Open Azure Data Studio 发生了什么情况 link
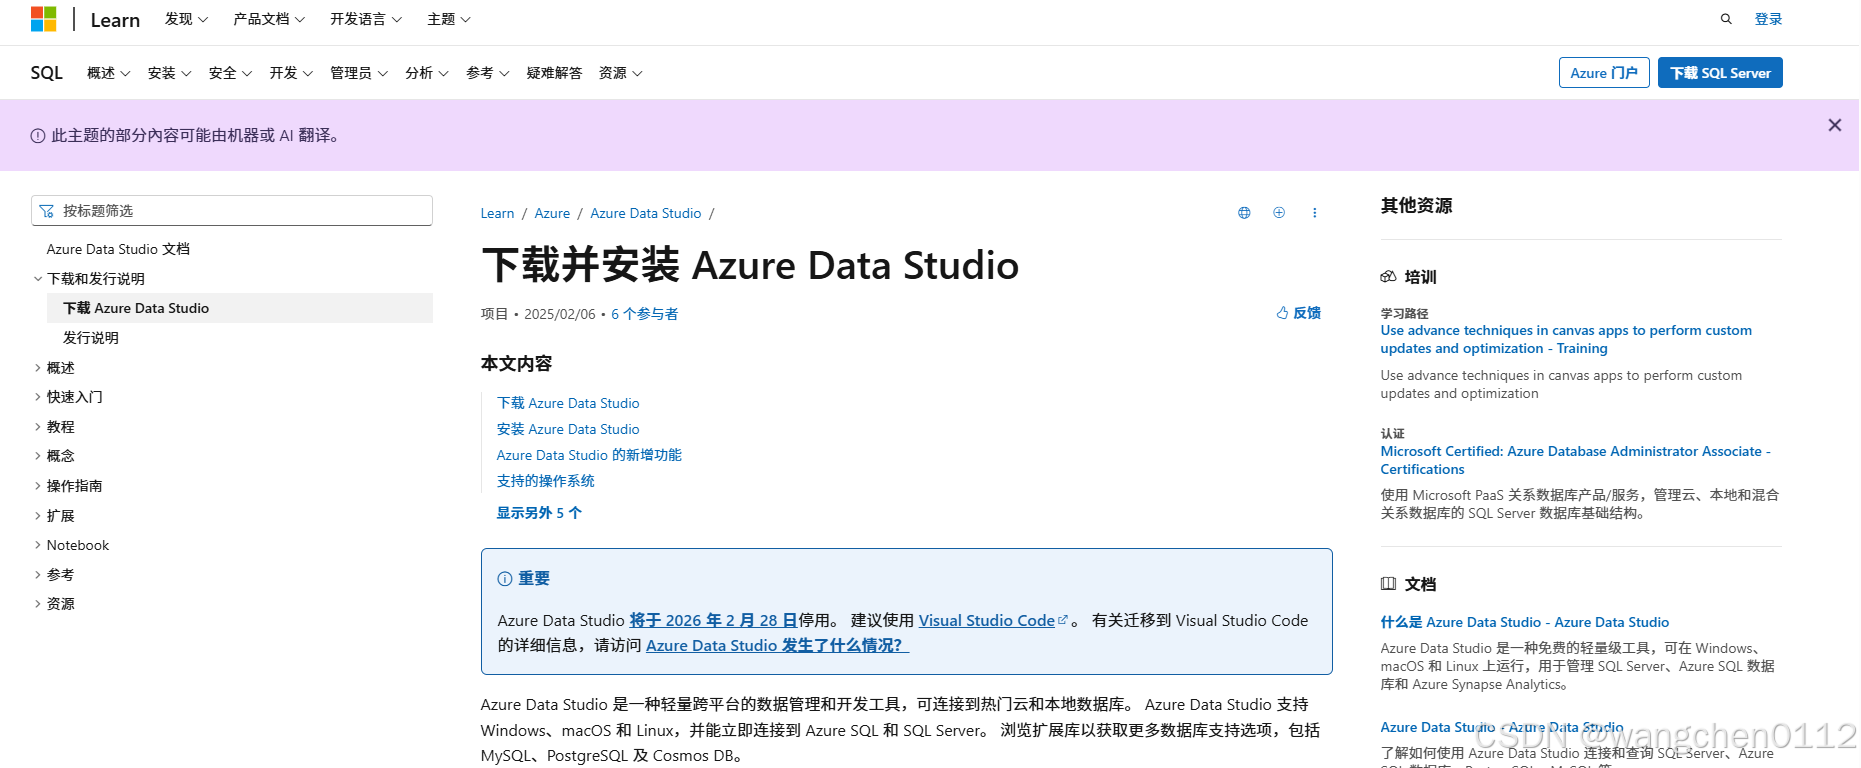 [x=777, y=646]
